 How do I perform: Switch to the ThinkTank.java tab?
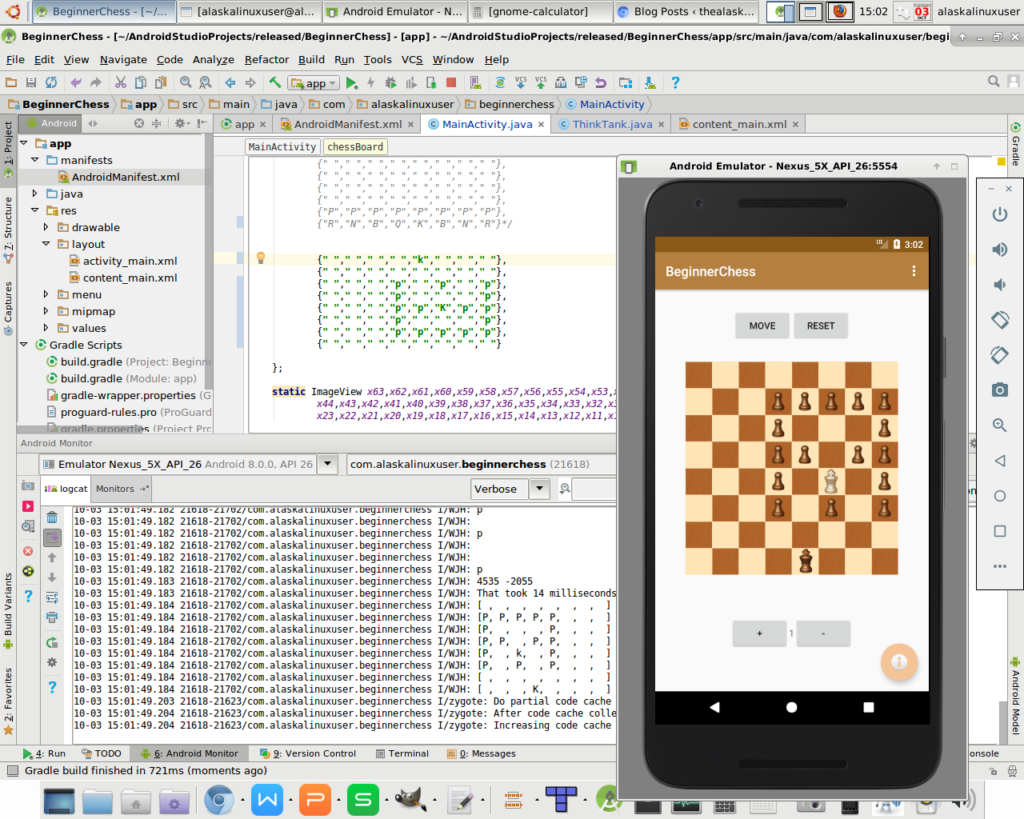pos(611,124)
